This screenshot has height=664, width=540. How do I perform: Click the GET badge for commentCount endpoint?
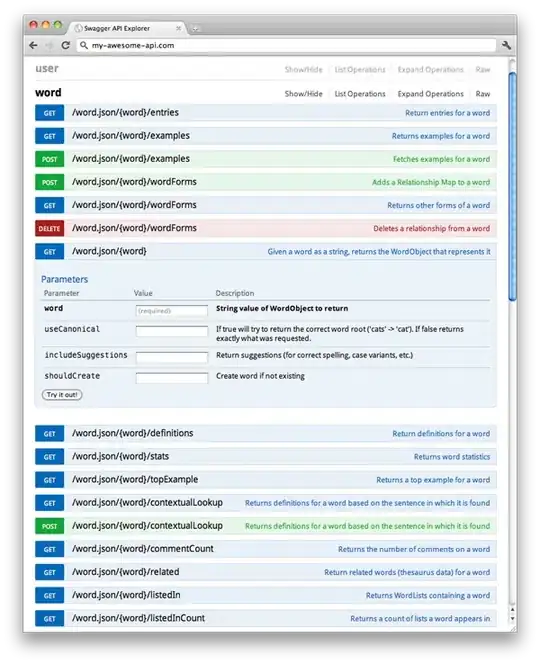coord(50,549)
